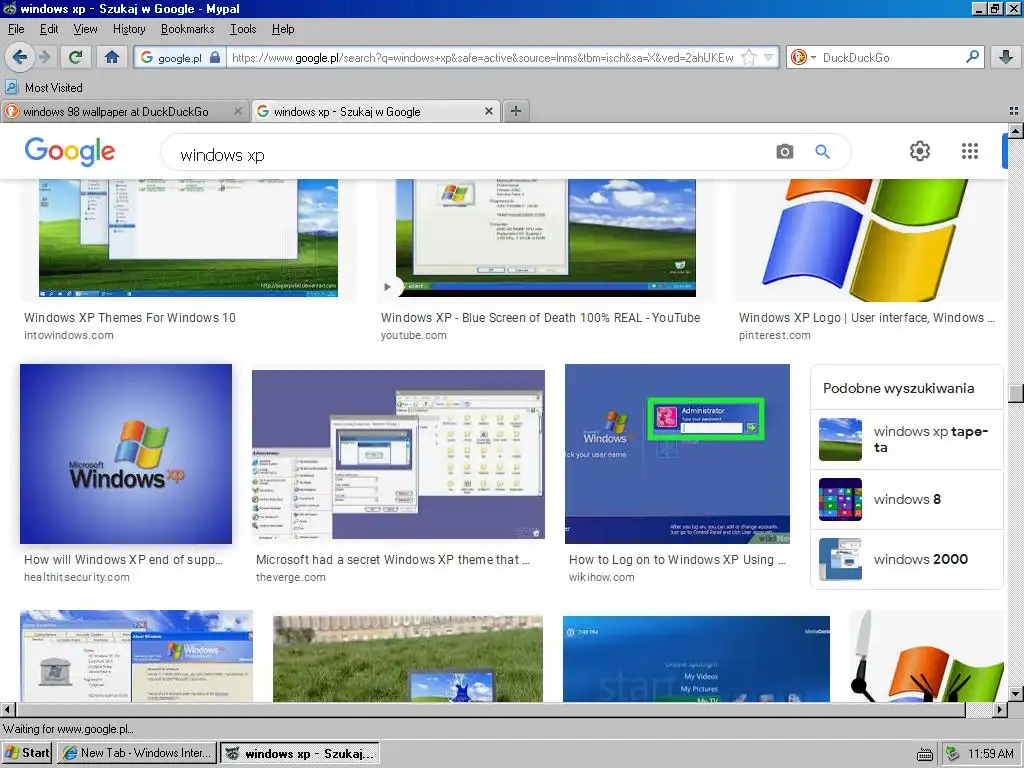1024x768 pixels.
Task: Click the horizontal scrollbar left arrow
Action: point(8,709)
